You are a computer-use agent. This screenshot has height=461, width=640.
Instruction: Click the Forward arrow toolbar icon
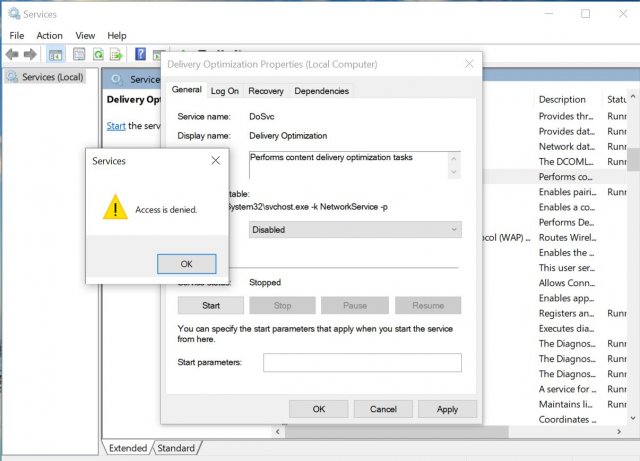(29, 54)
